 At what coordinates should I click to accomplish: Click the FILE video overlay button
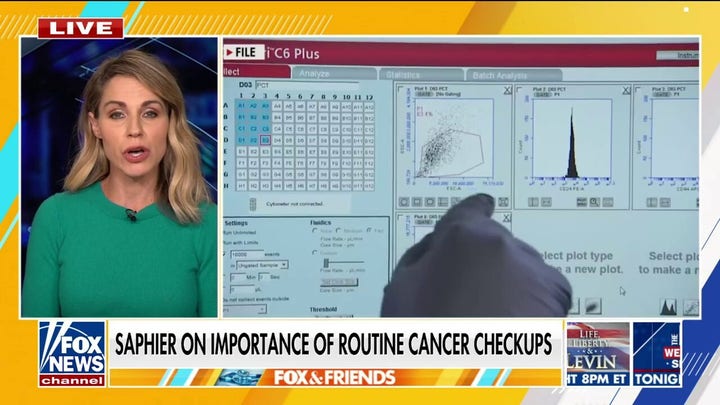coord(243,52)
